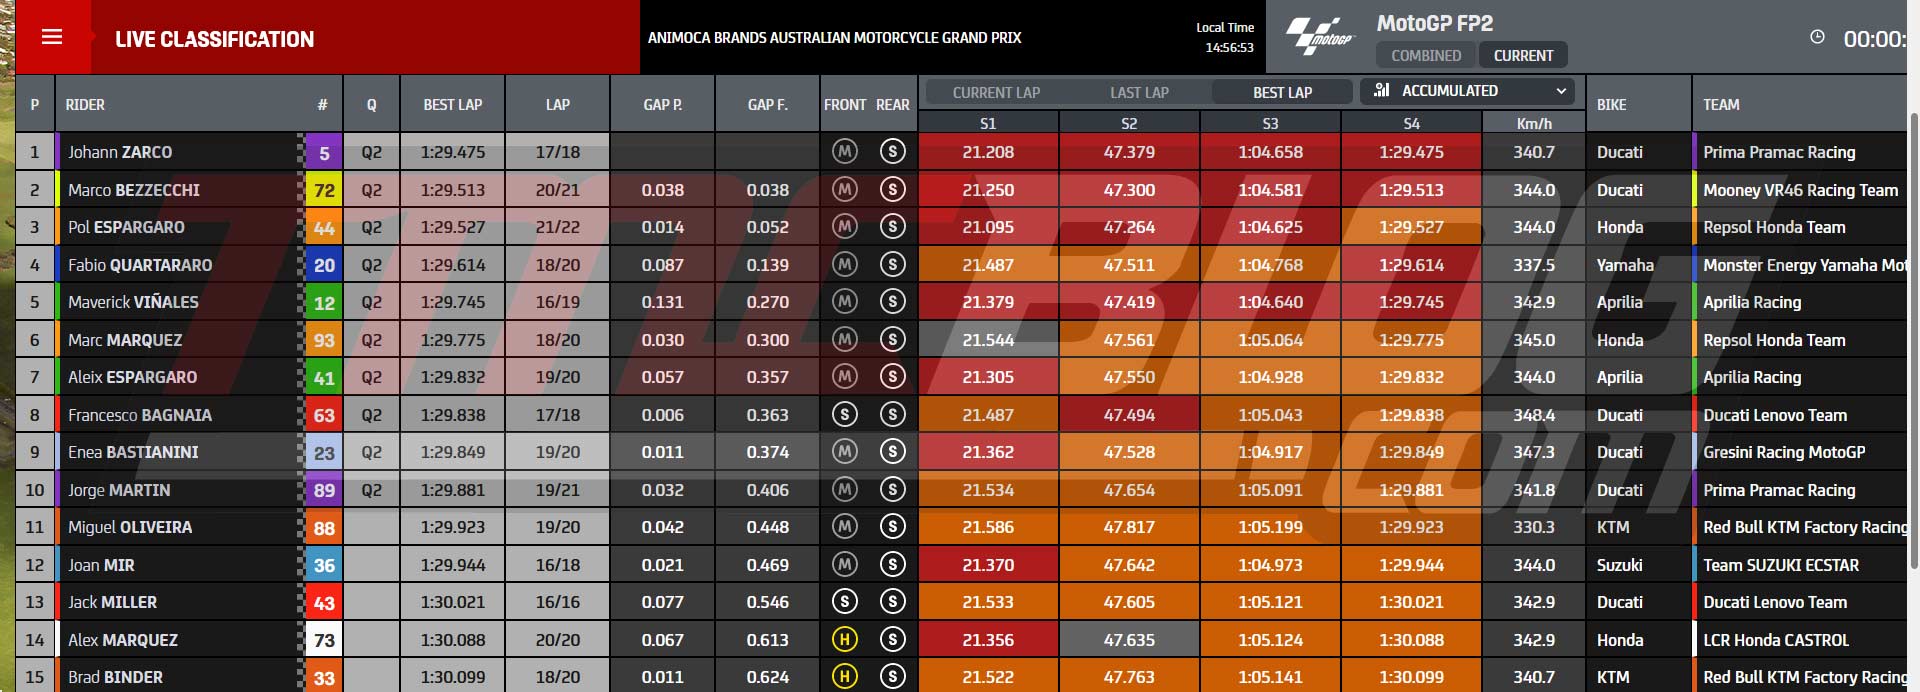Select the CURRENT LAP tab
The width and height of the screenshot is (1920, 692).
coord(996,92)
